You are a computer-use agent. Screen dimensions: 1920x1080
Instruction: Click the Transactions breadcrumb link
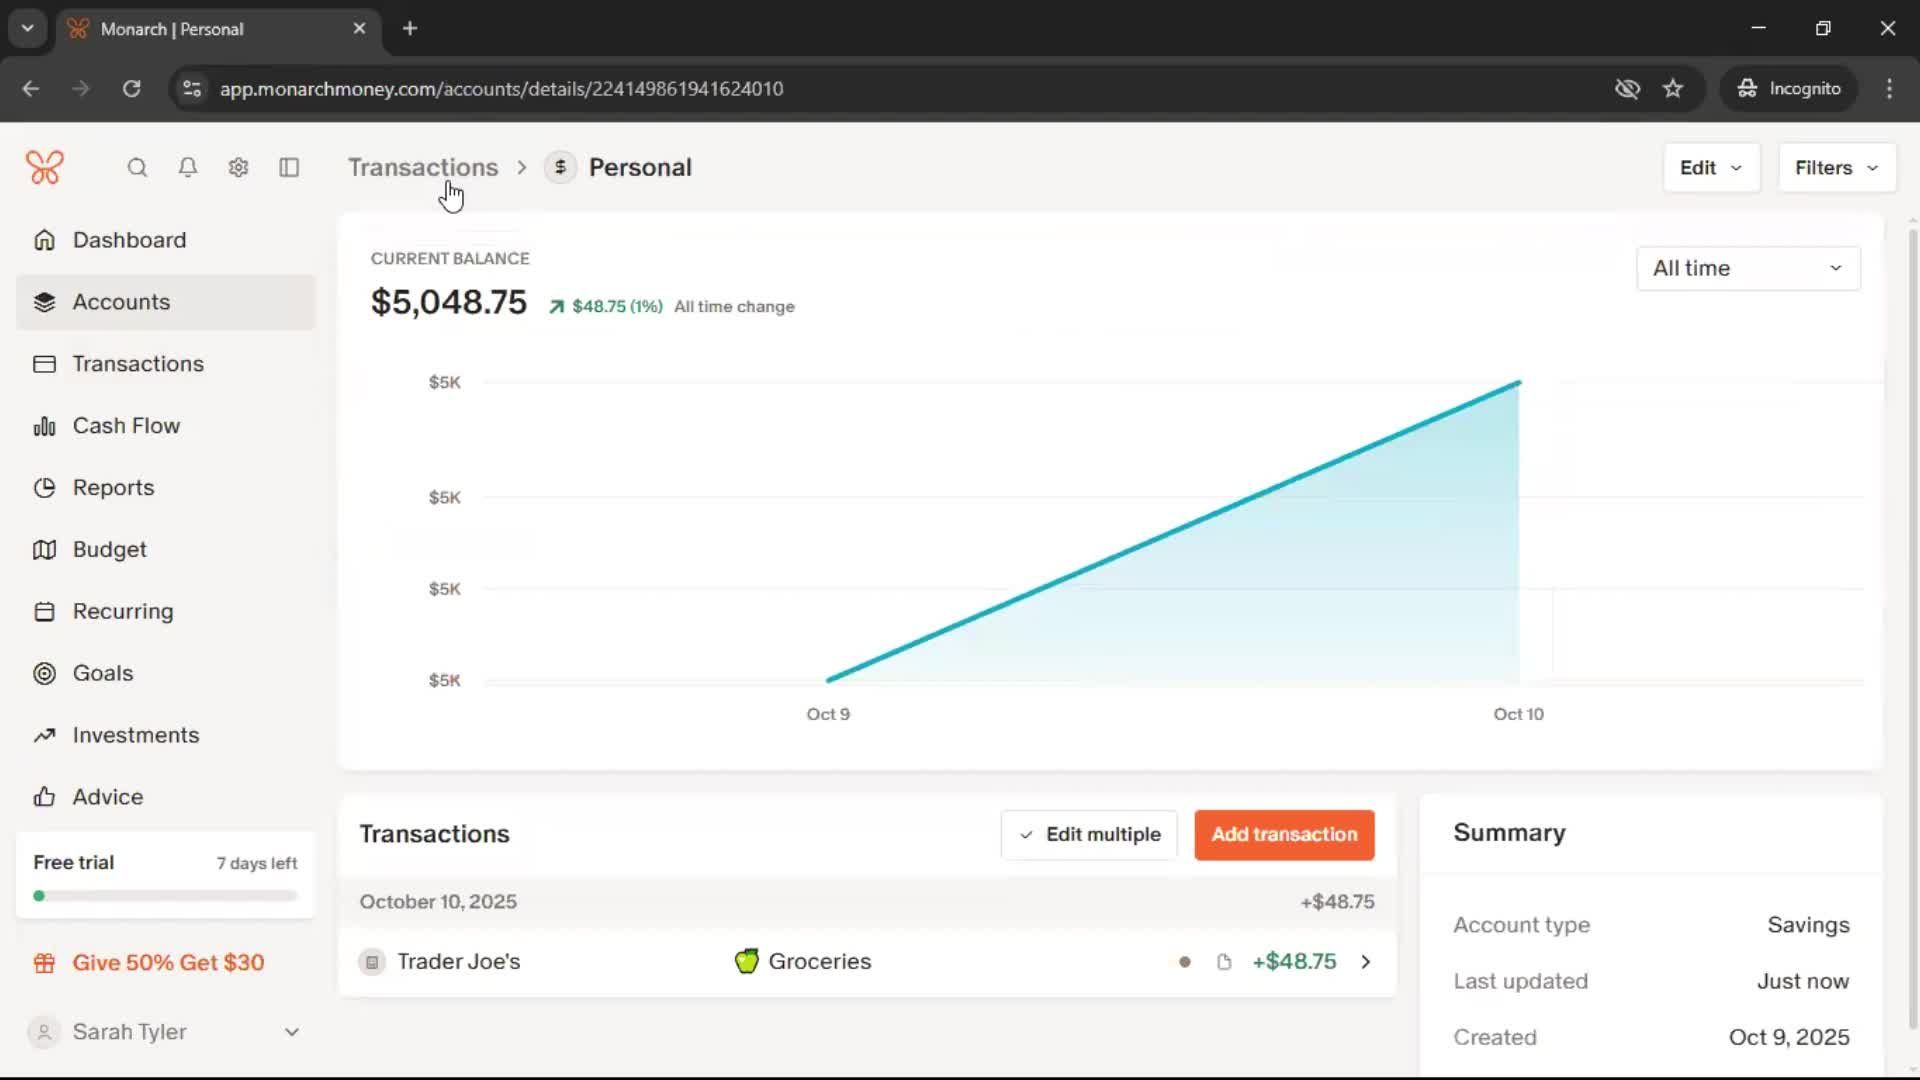(x=422, y=168)
